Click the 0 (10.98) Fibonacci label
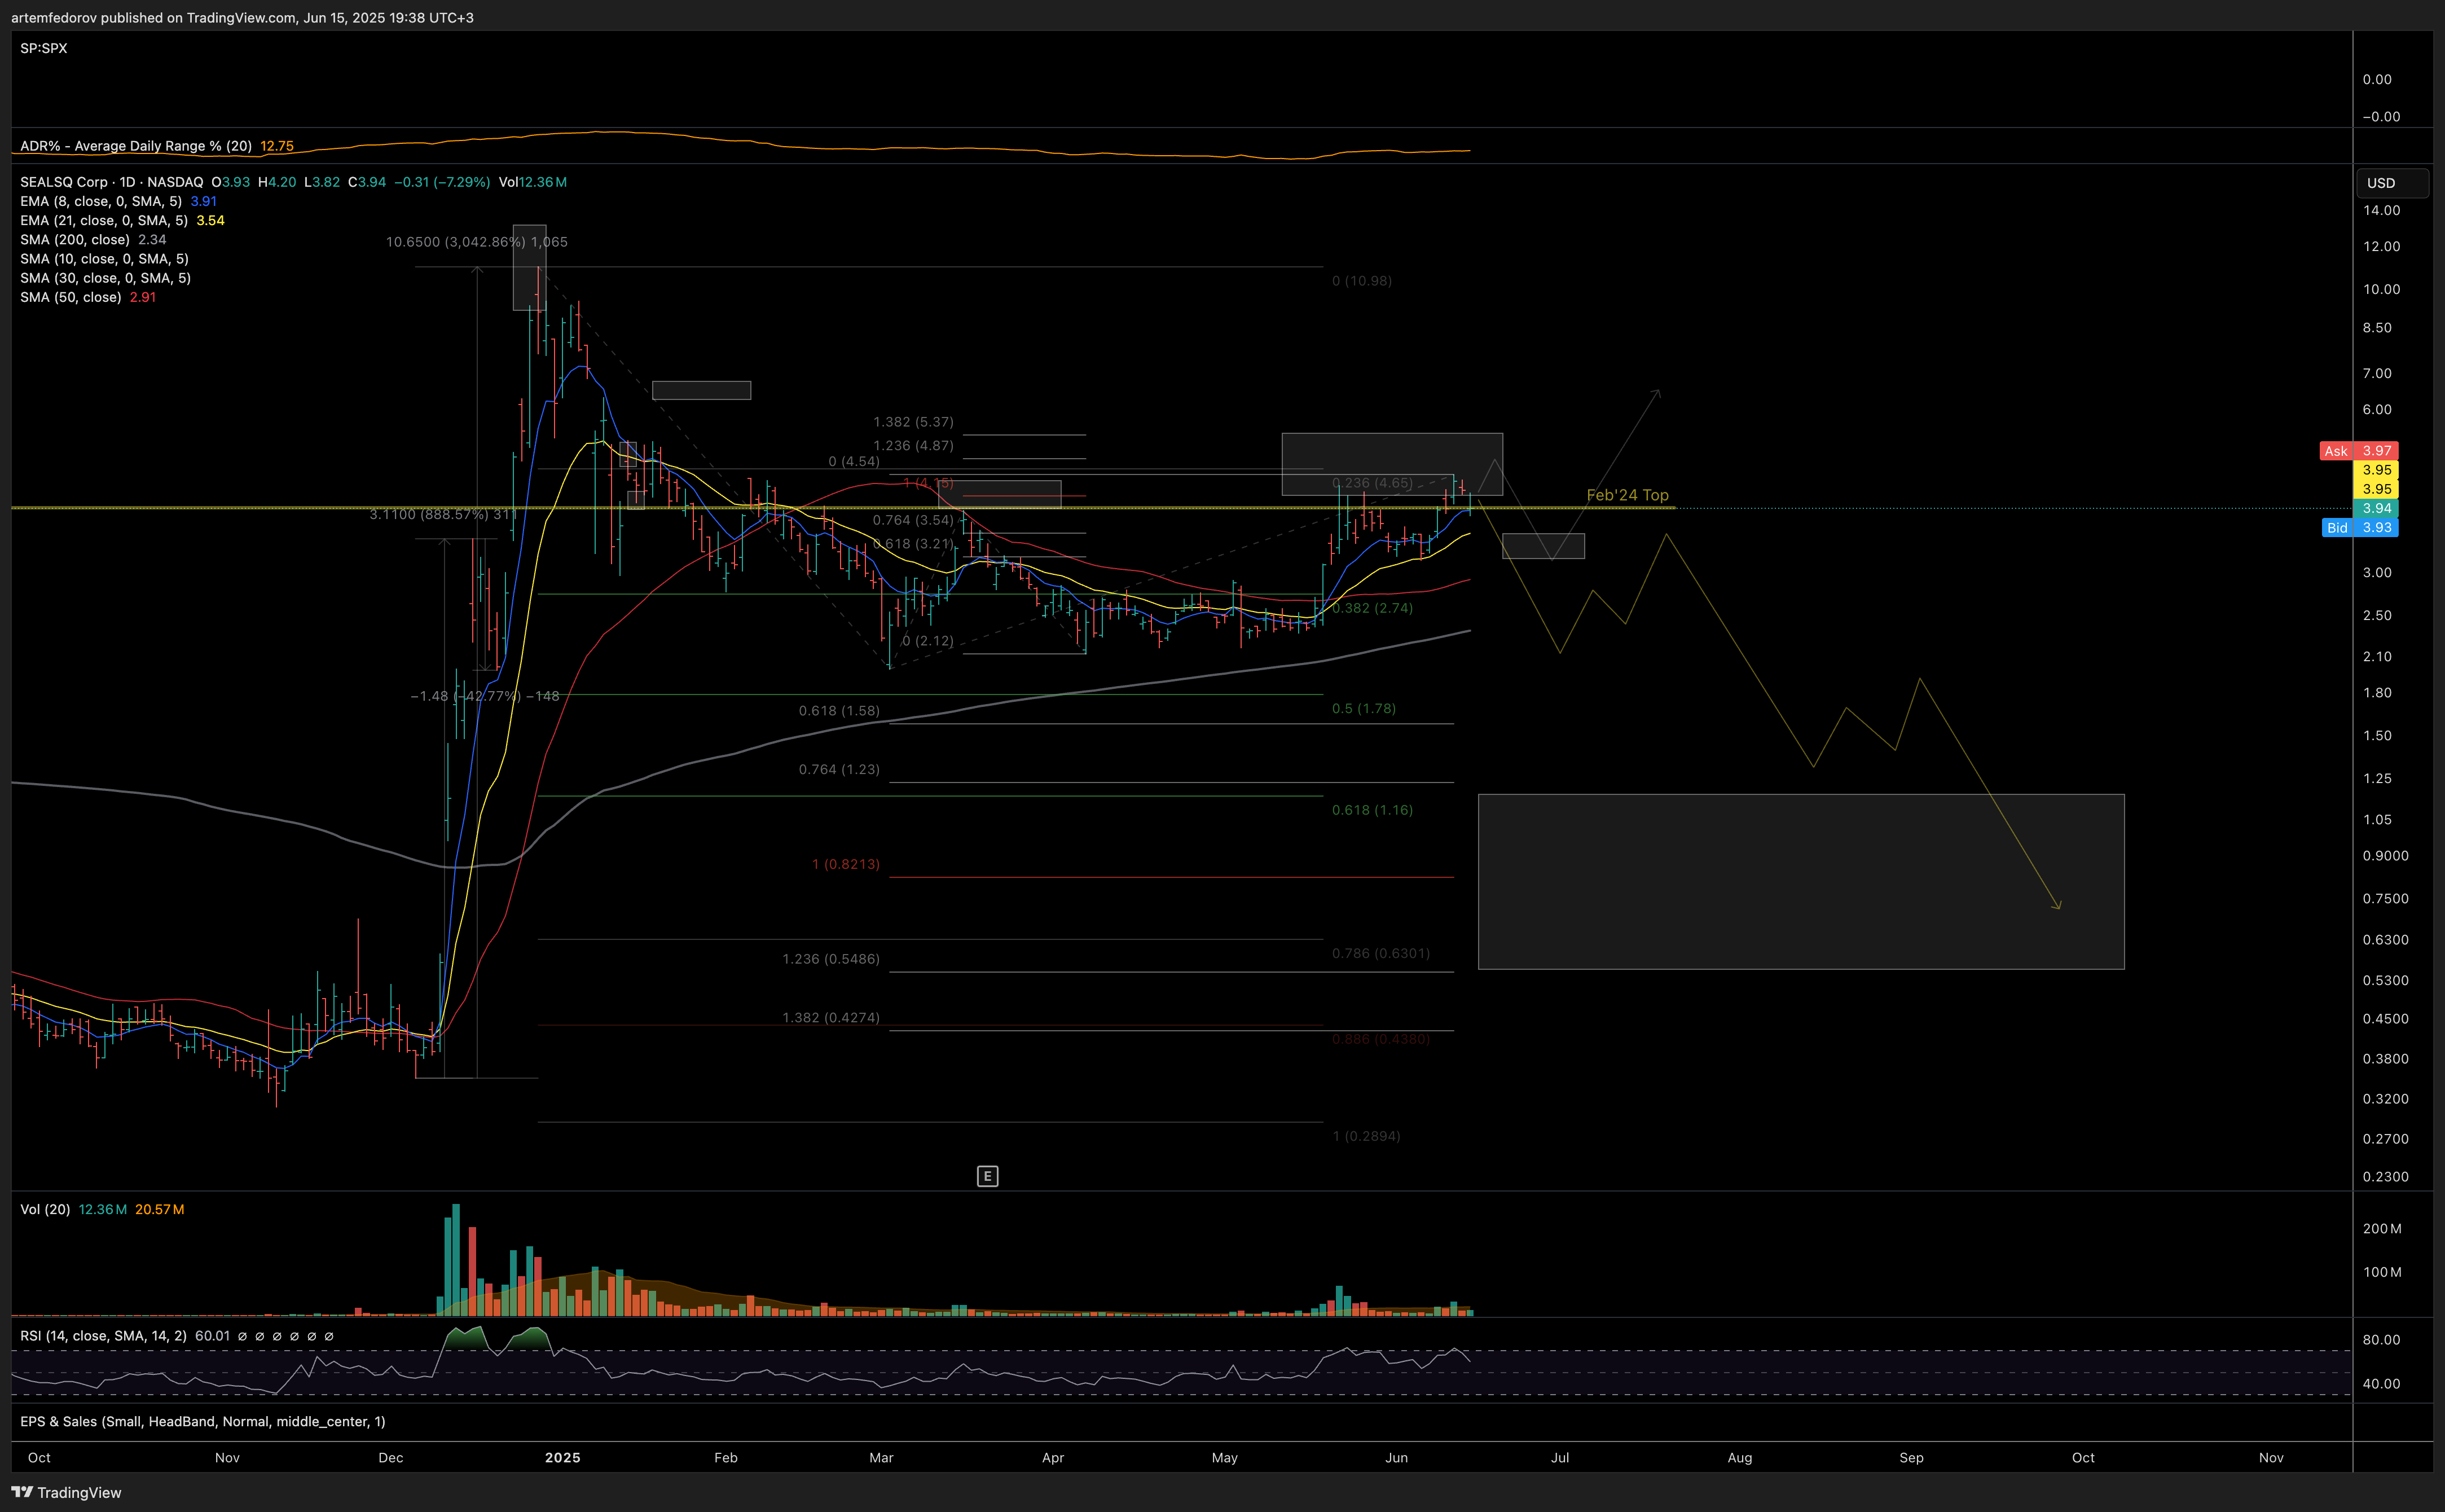This screenshot has height=1512, width=2445. [x=1362, y=281]
